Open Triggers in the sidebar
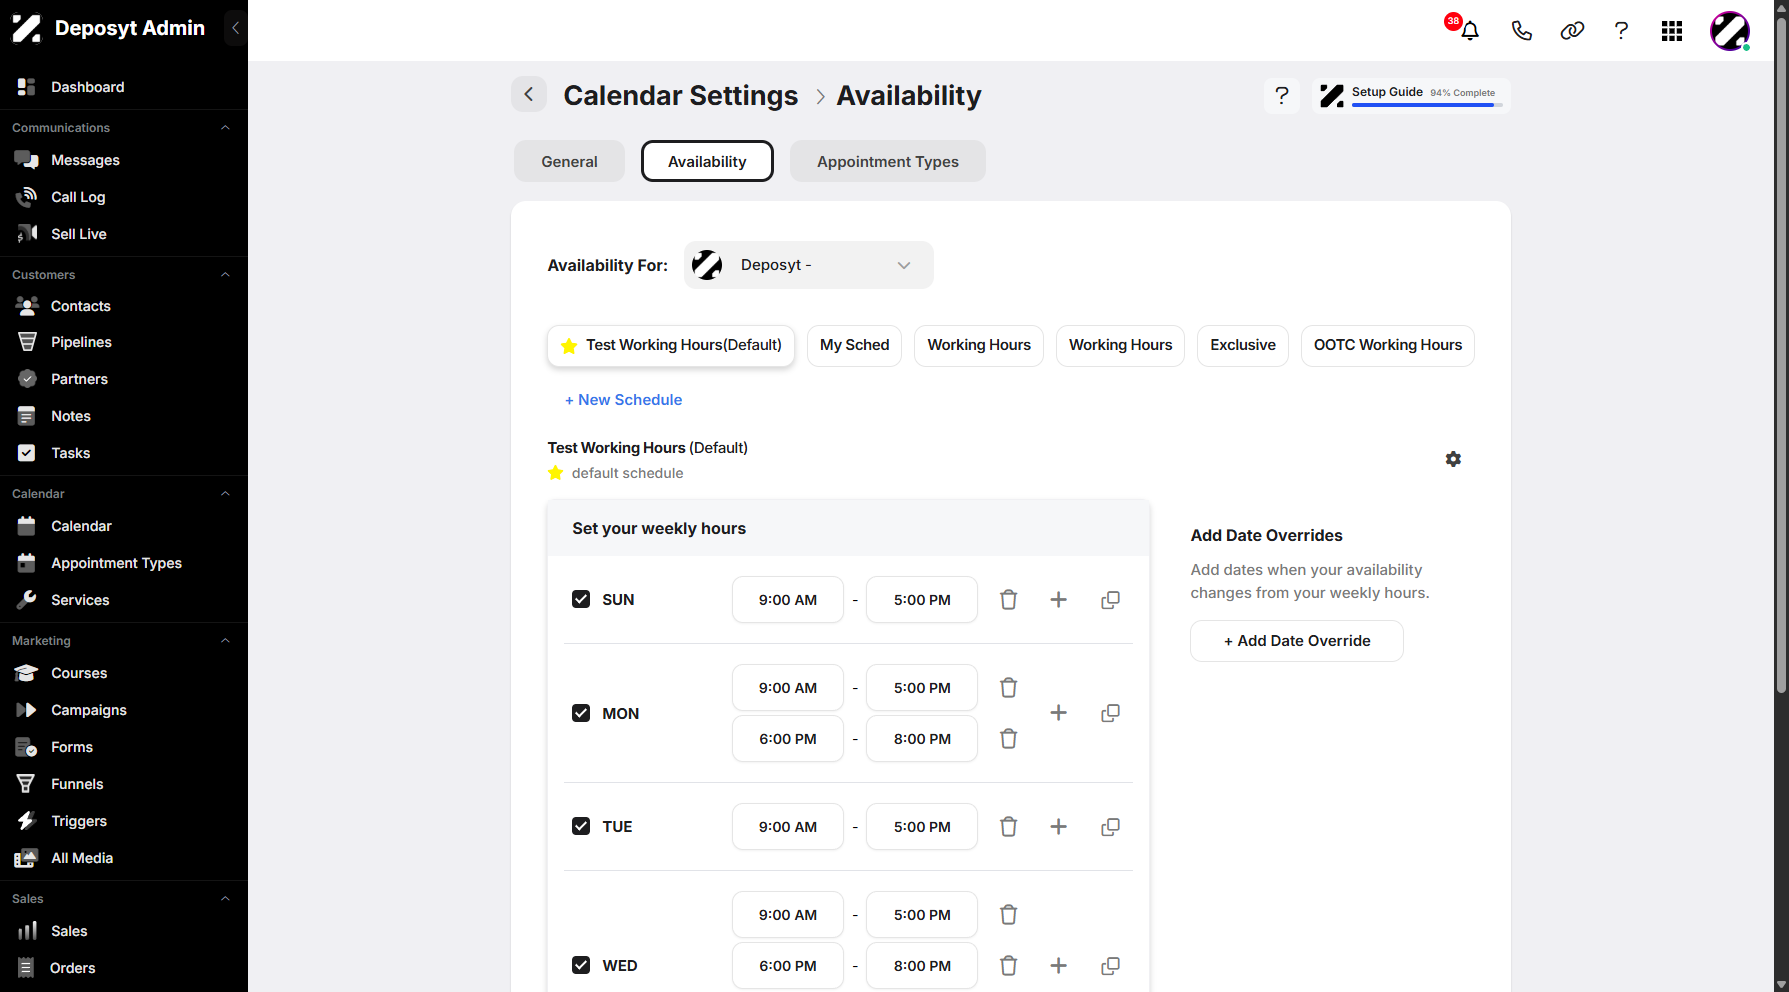 tap(79, 821)
